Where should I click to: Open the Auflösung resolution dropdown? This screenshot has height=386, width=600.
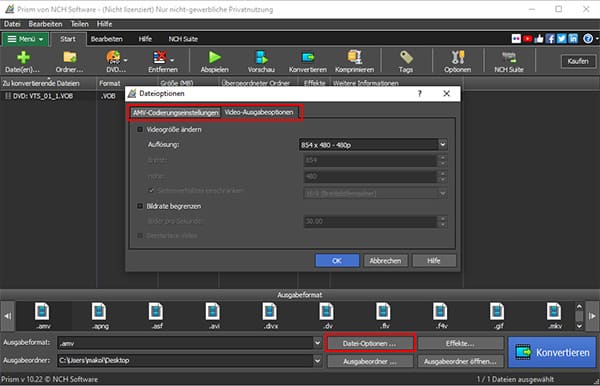(x=442, y=145)
